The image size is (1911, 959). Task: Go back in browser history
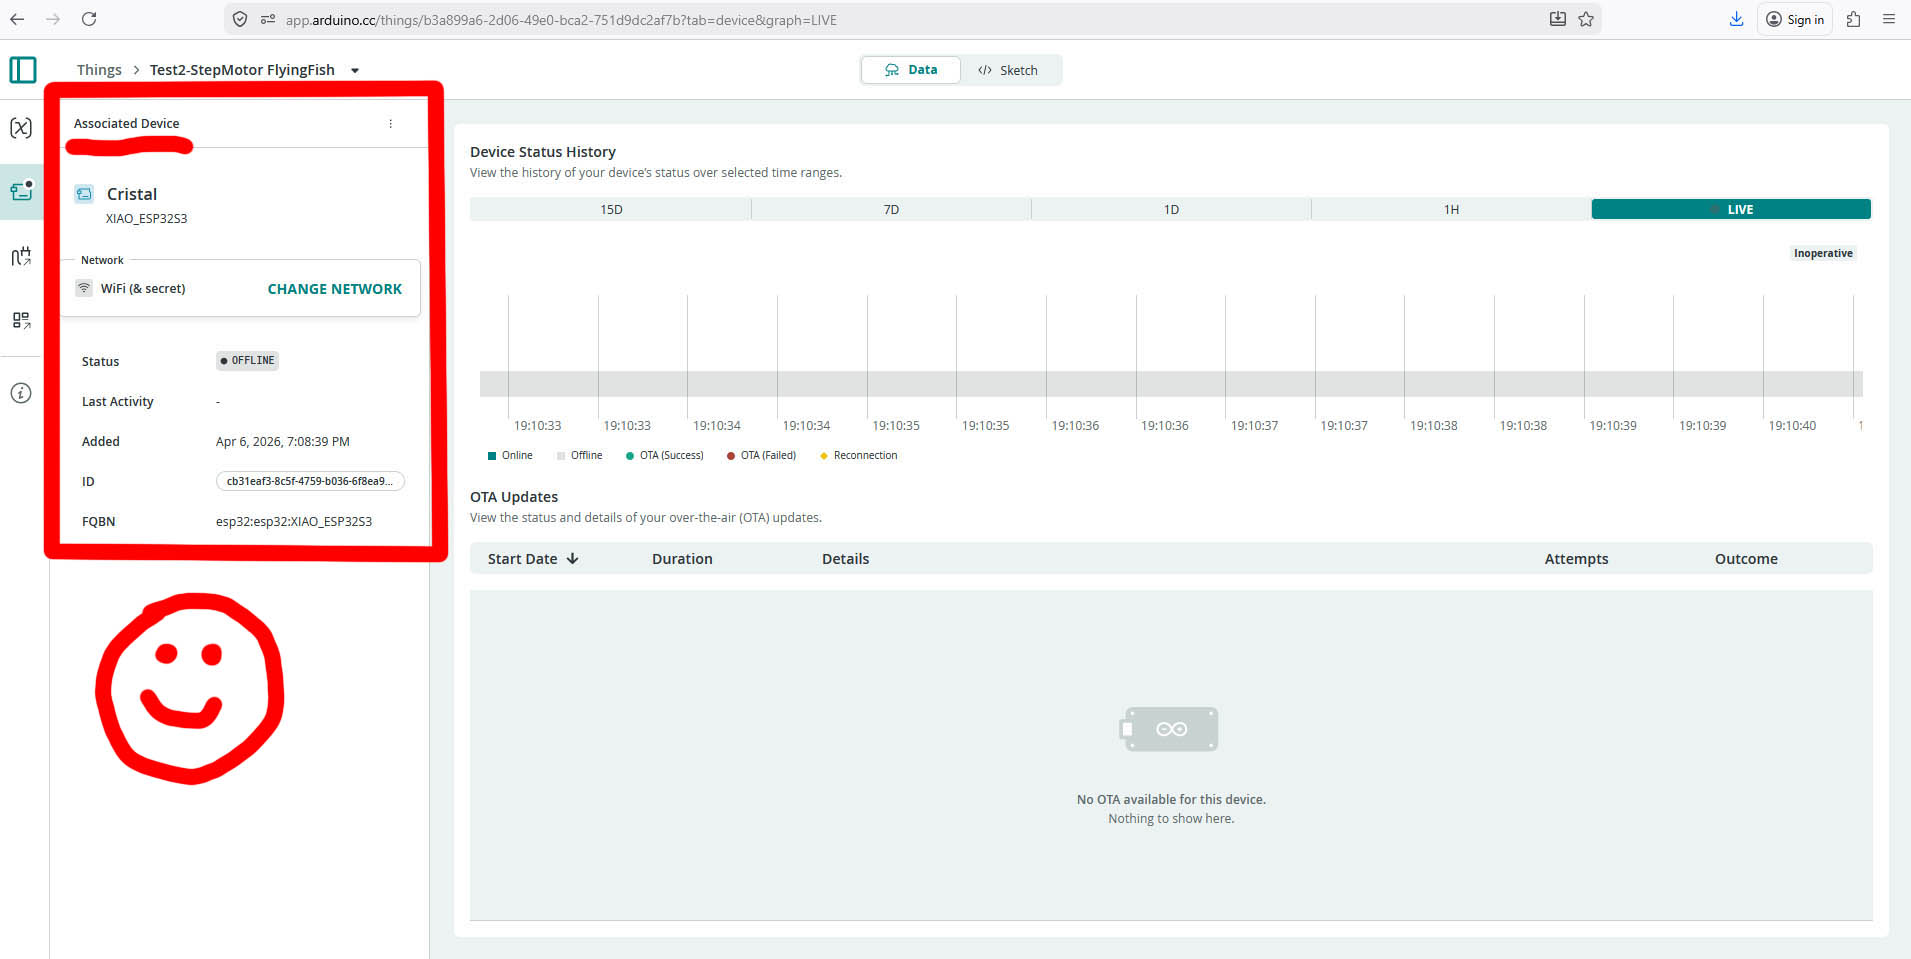coord(17,19)
